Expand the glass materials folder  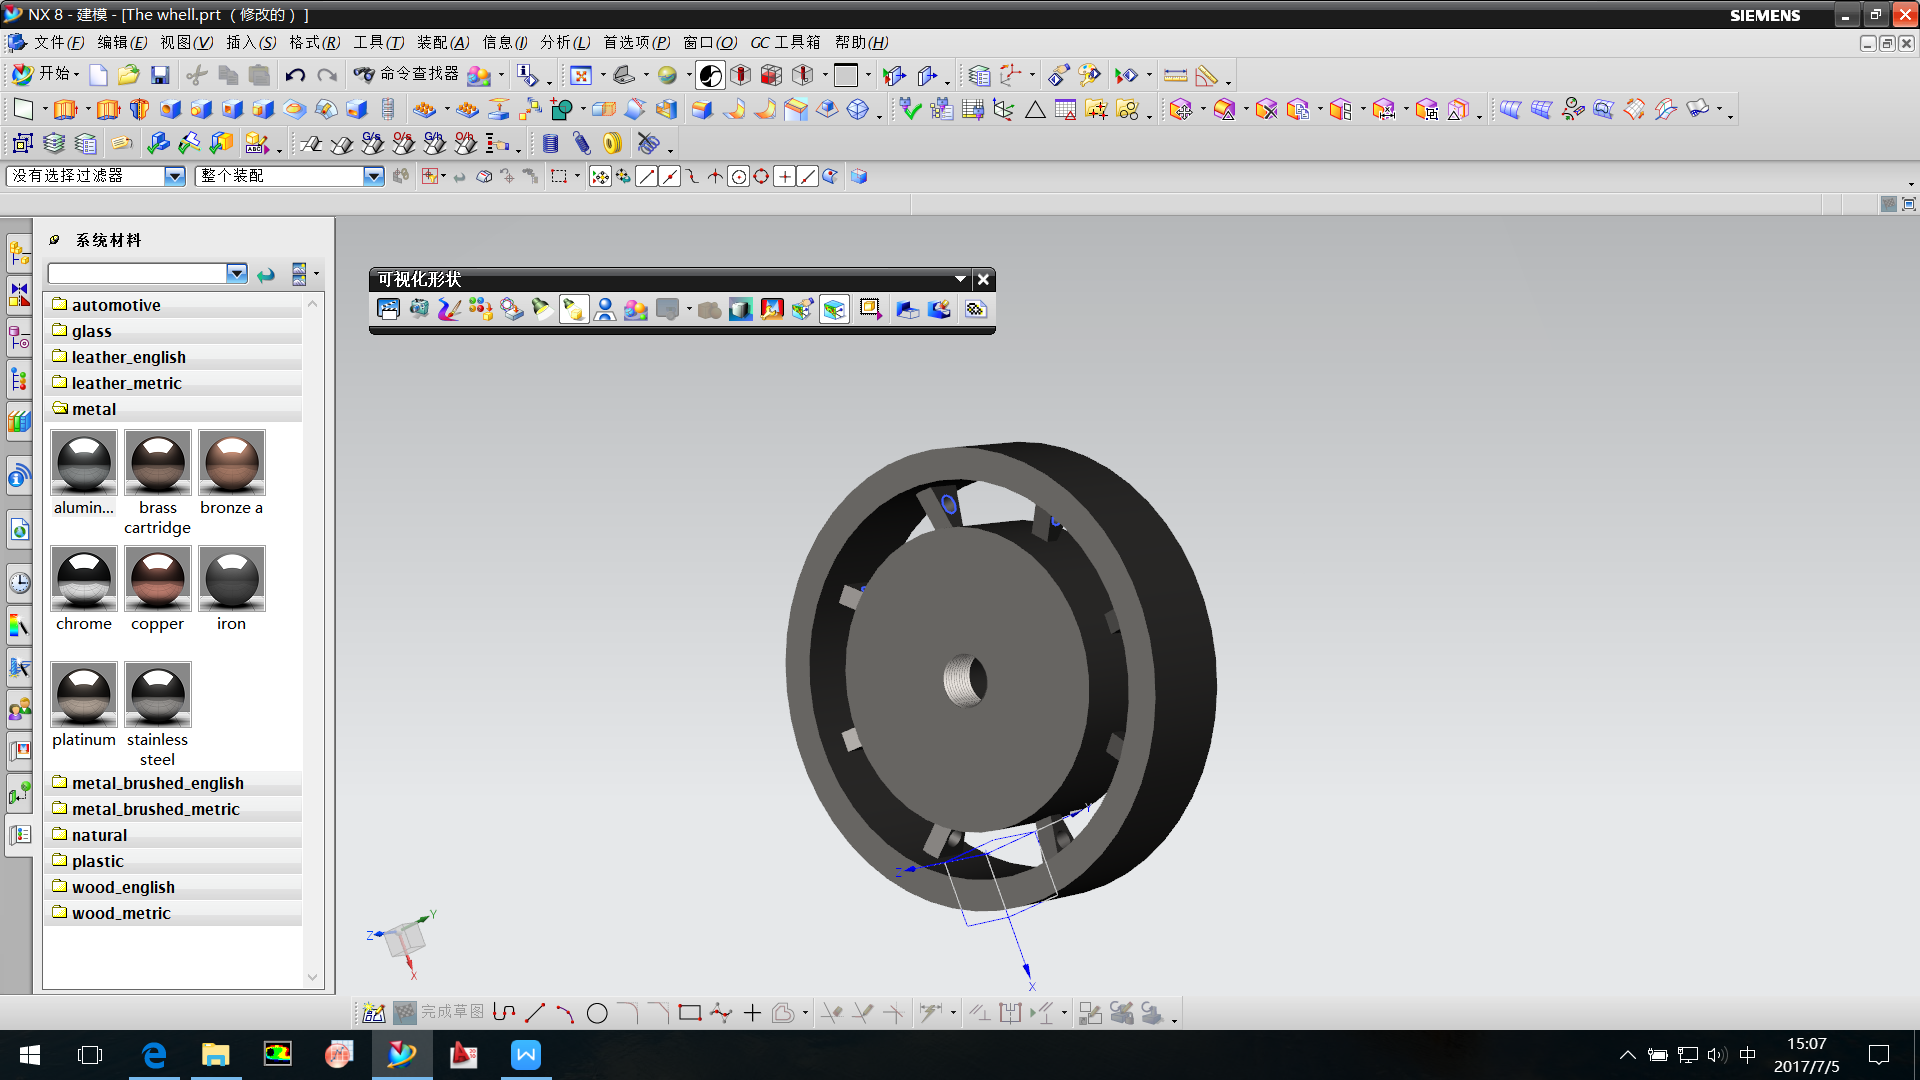(x=172, y=331)
